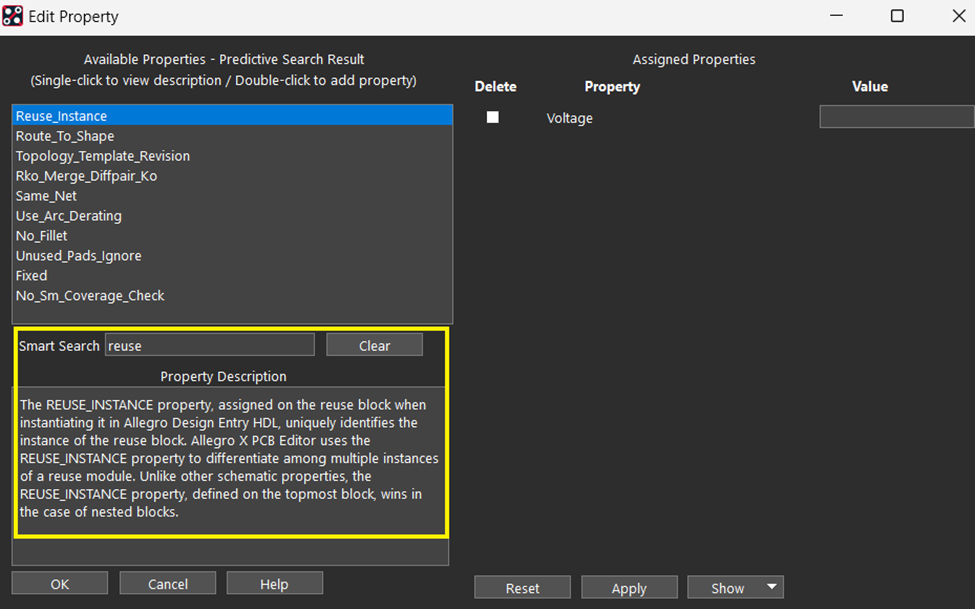The image size is (975, 609).
Task: Select the Route_To_Shape property
Action: pos(65,136)
